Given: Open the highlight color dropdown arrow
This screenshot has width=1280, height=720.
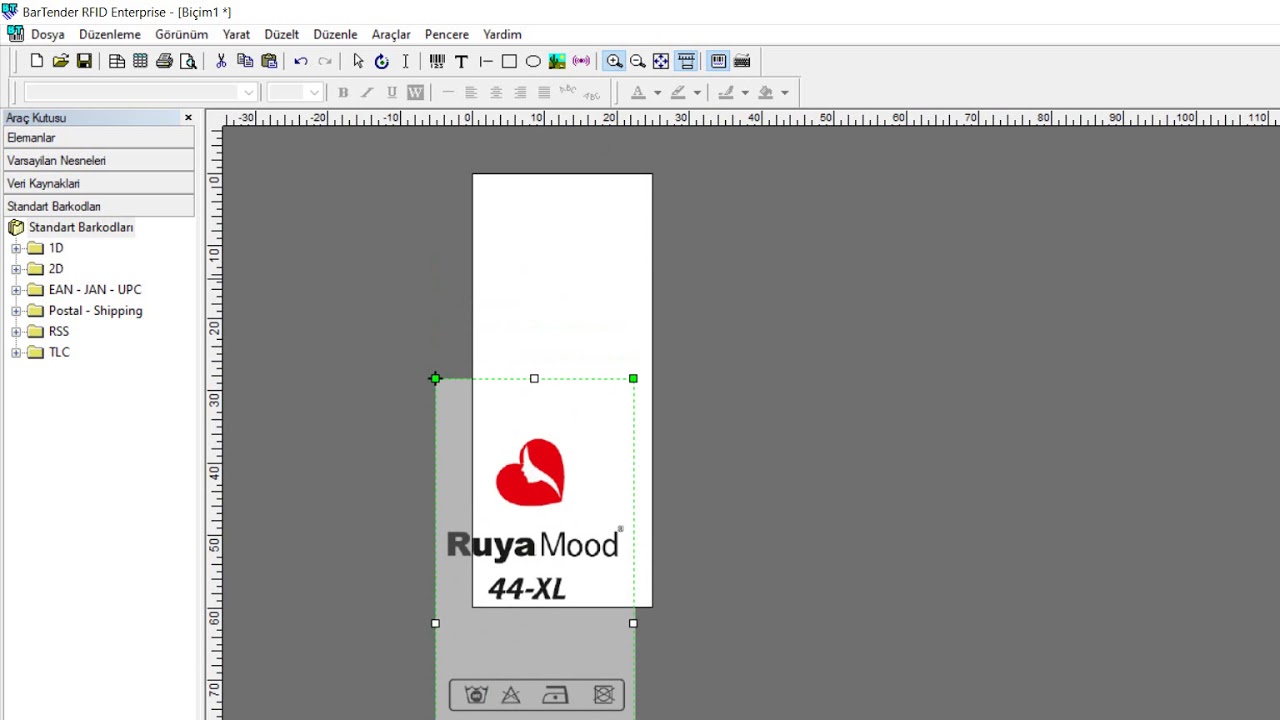Looking at the screenshot, I should (x=697, y=92).
